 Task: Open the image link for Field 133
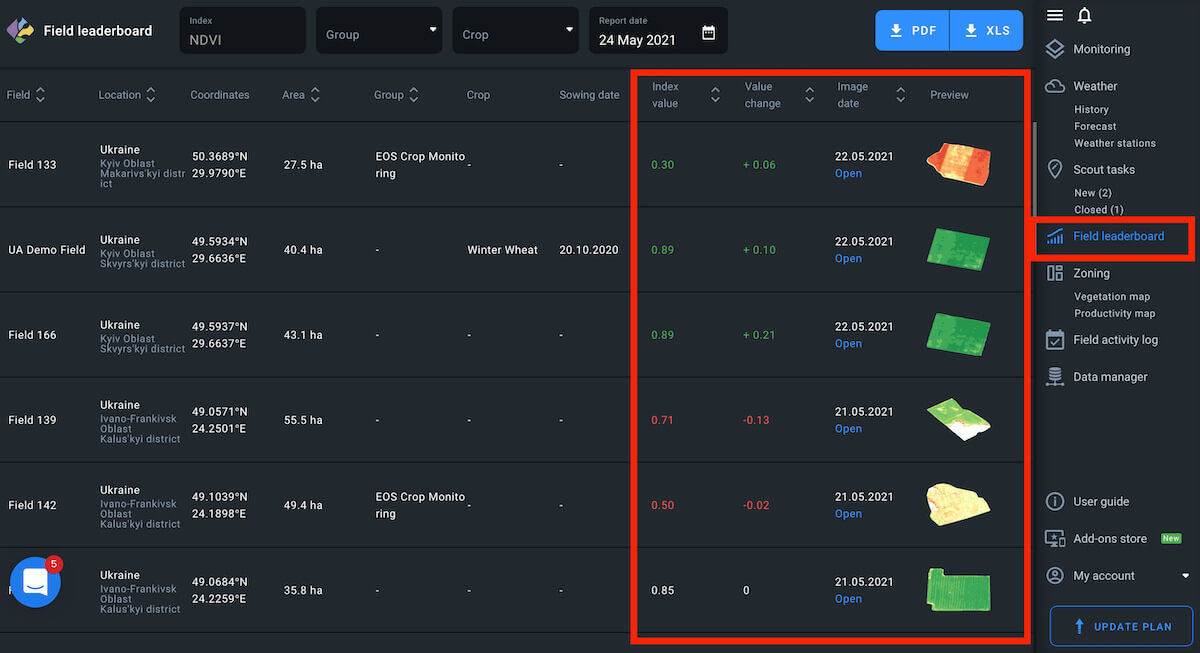click(x=848, y=174)
